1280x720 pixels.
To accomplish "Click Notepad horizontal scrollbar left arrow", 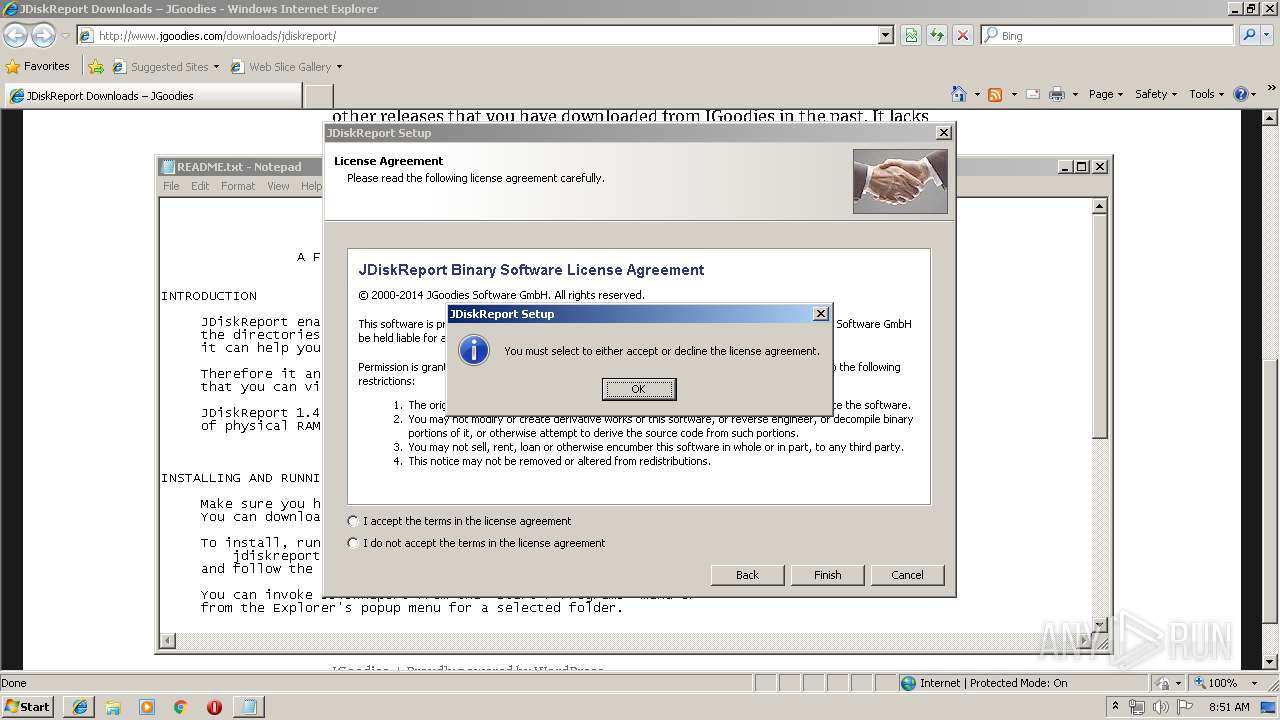I will pos(168,641).
